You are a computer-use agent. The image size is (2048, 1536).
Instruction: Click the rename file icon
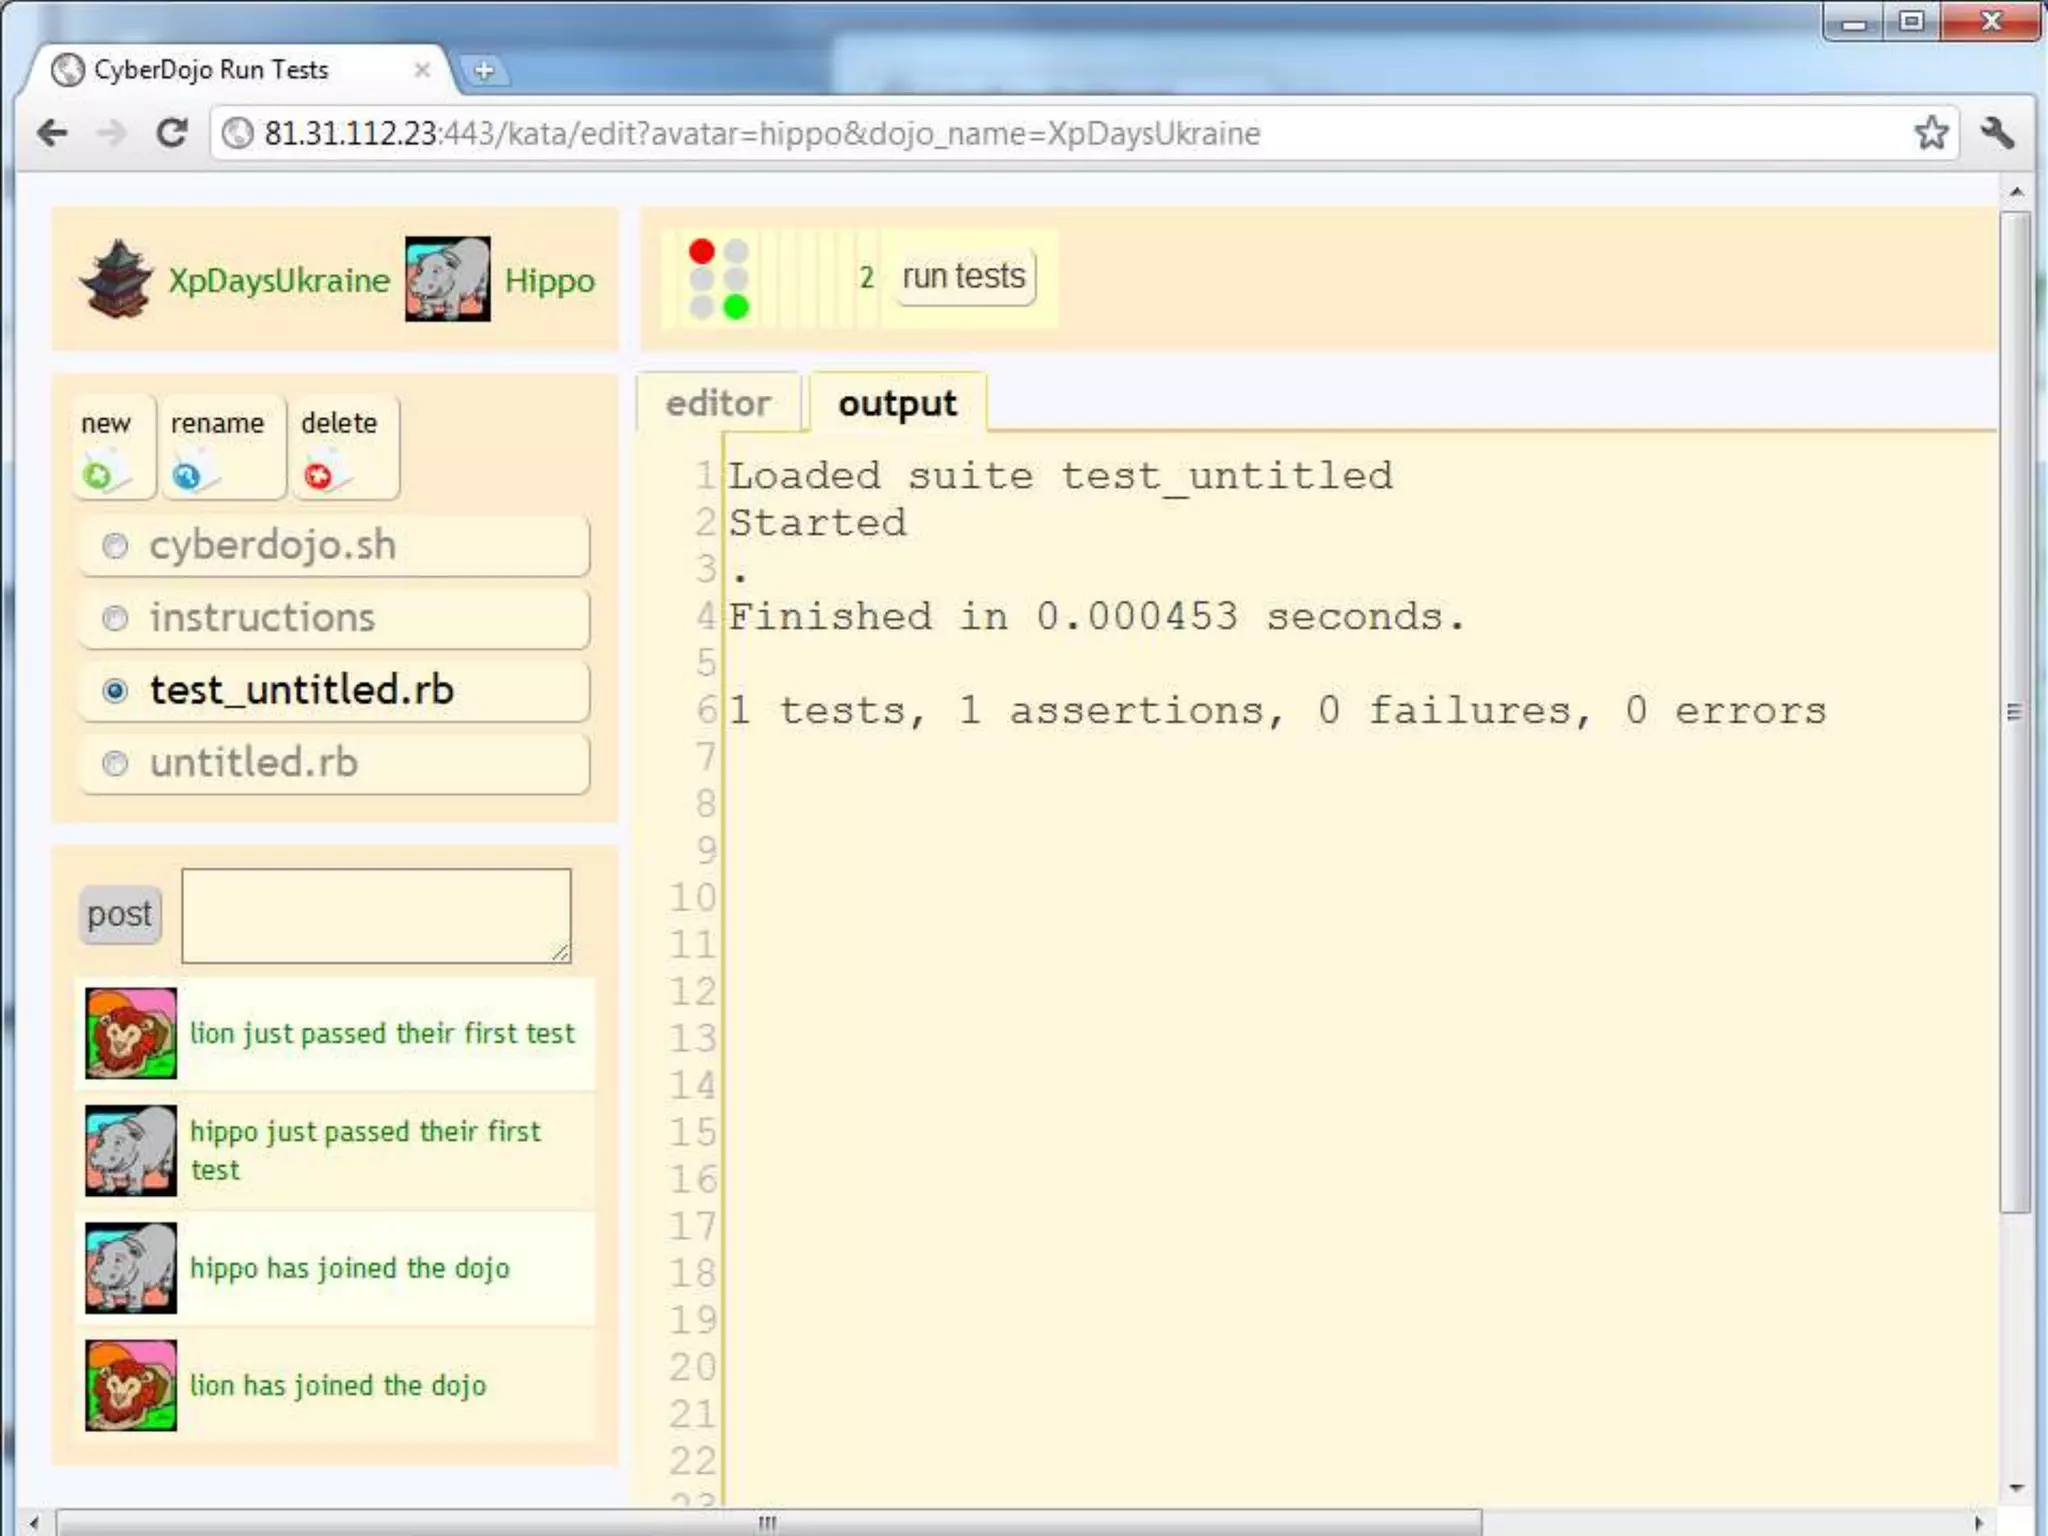188,475
